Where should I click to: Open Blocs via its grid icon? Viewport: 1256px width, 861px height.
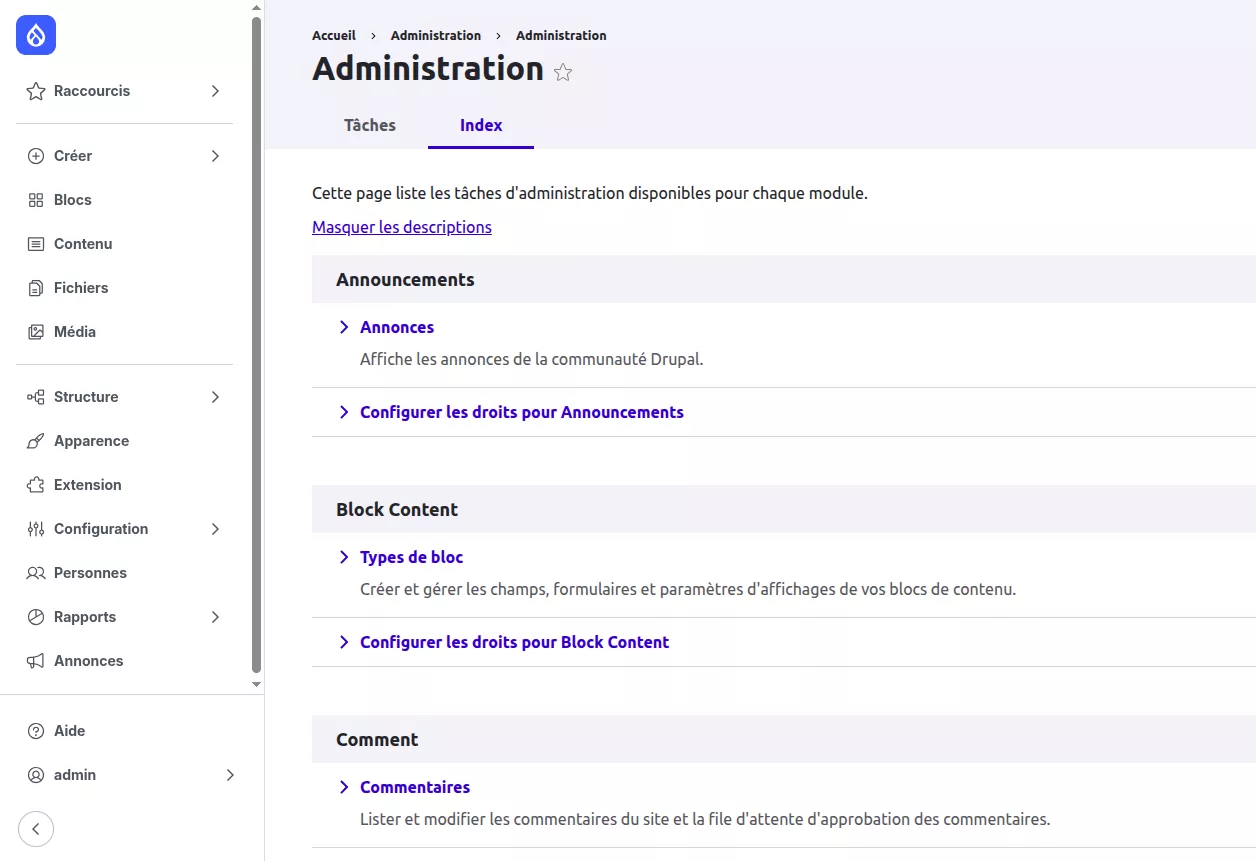click(36, 200)
